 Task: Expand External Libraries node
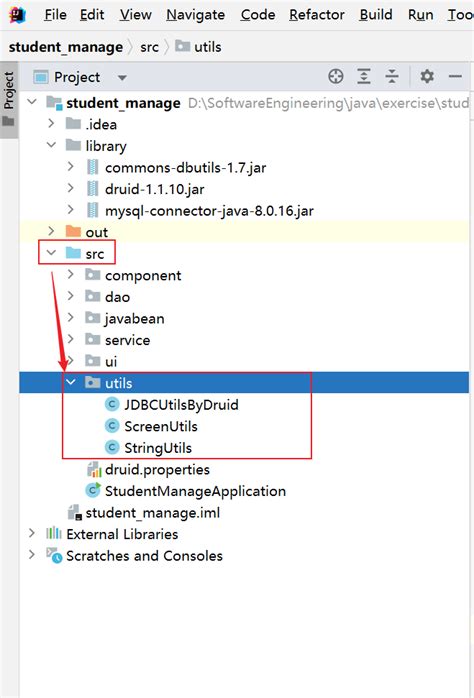pyautogui.click(x=32, y=533)
